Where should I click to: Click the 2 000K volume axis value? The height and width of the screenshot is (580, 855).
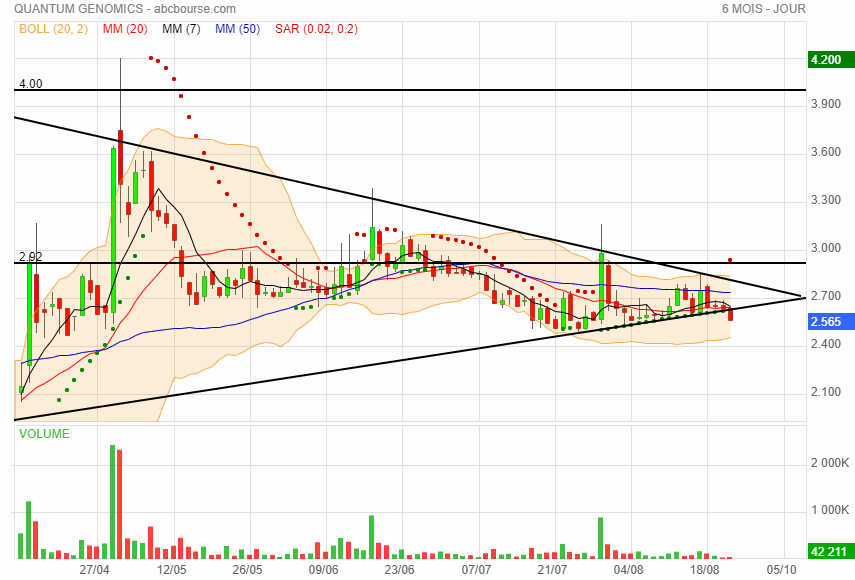coord(830,463)
